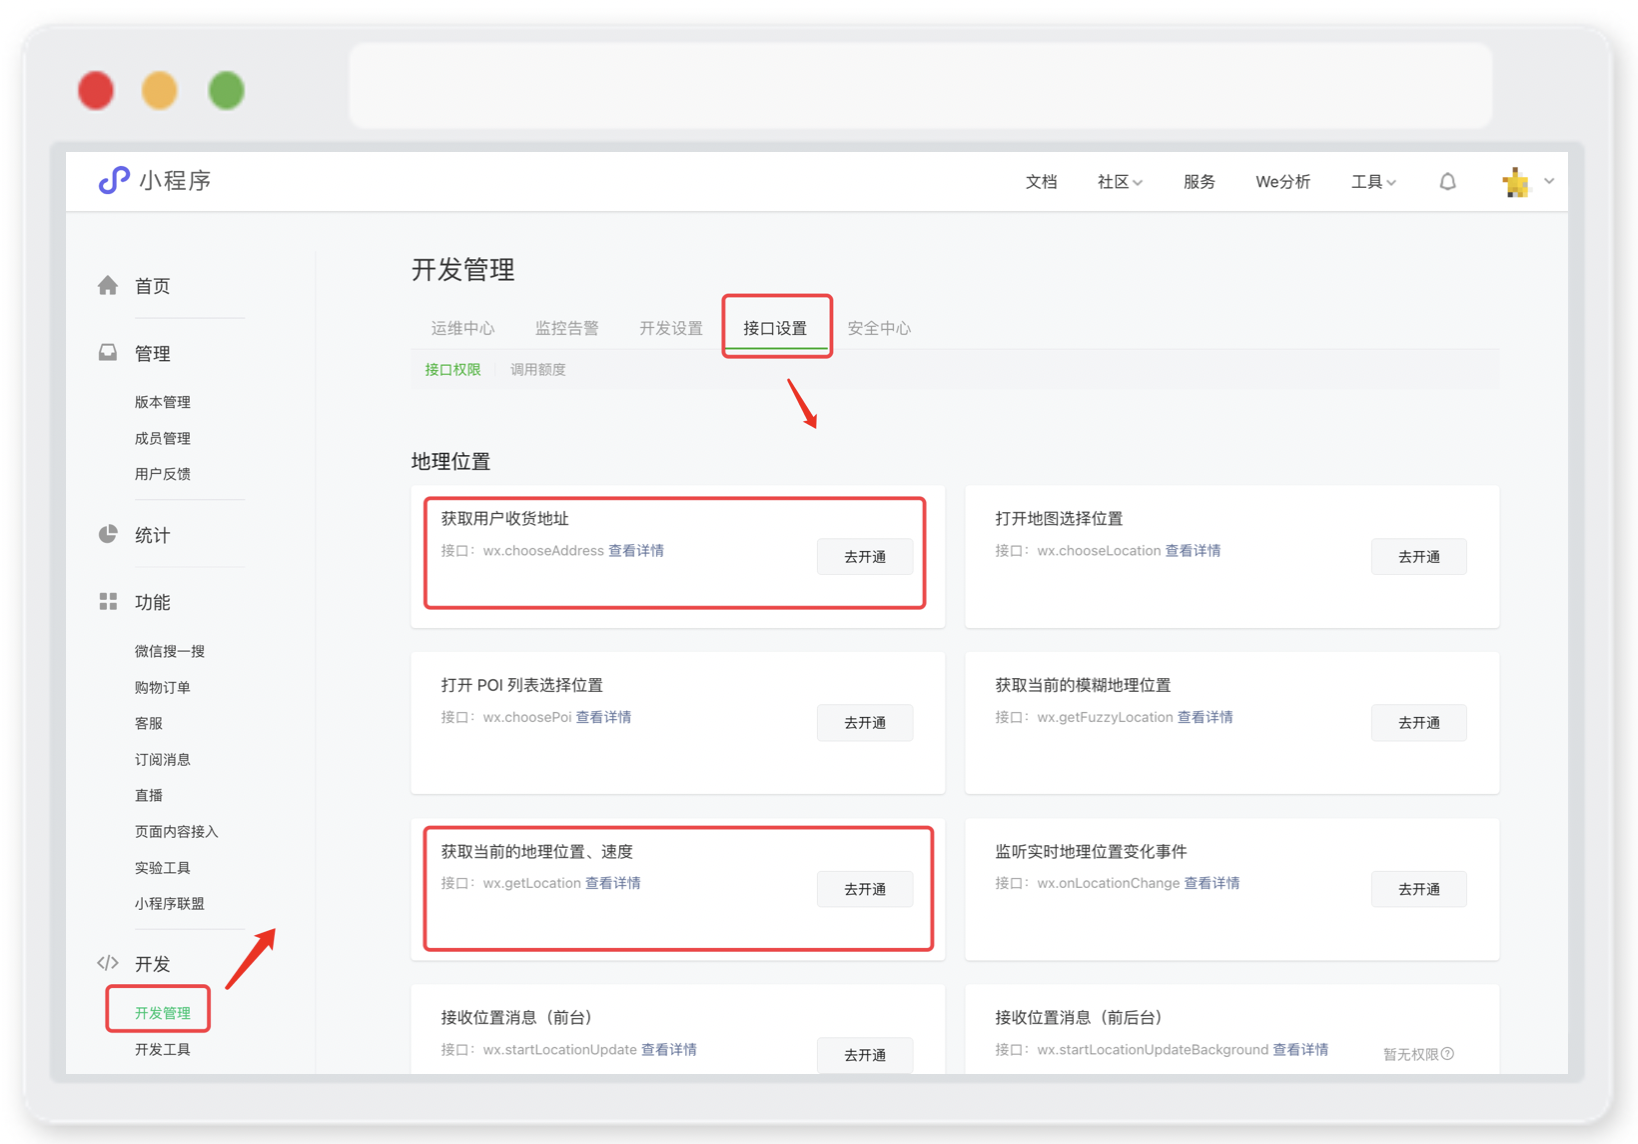Screen dimensions: 1638x1144
Task: Expand the 社区 dropdown menu
Action: pyautogui.click(x=1119, y=182)
